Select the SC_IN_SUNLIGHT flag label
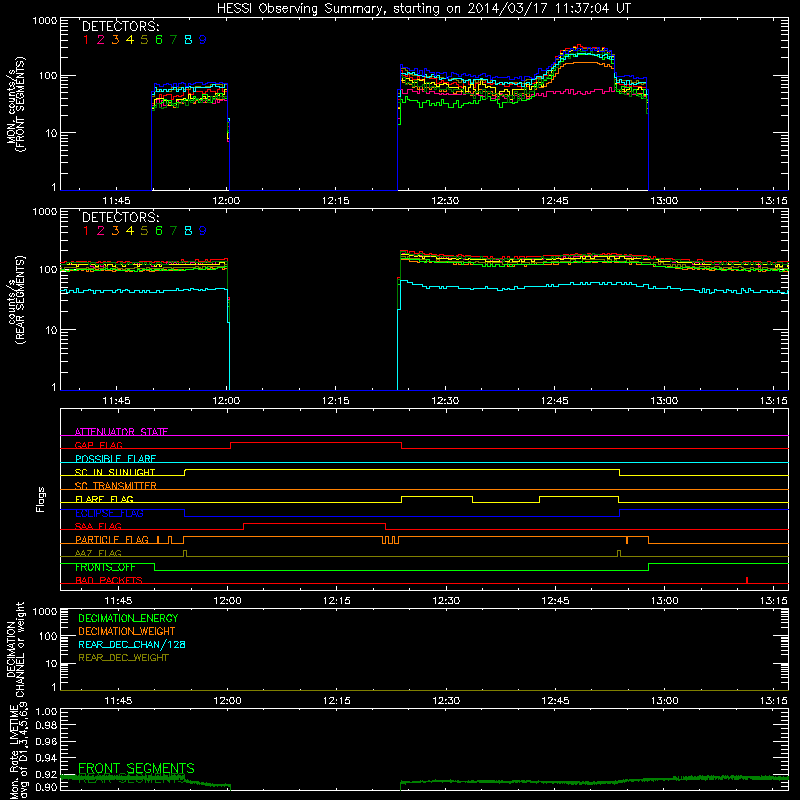800x800 pixels. coord(115,472)
